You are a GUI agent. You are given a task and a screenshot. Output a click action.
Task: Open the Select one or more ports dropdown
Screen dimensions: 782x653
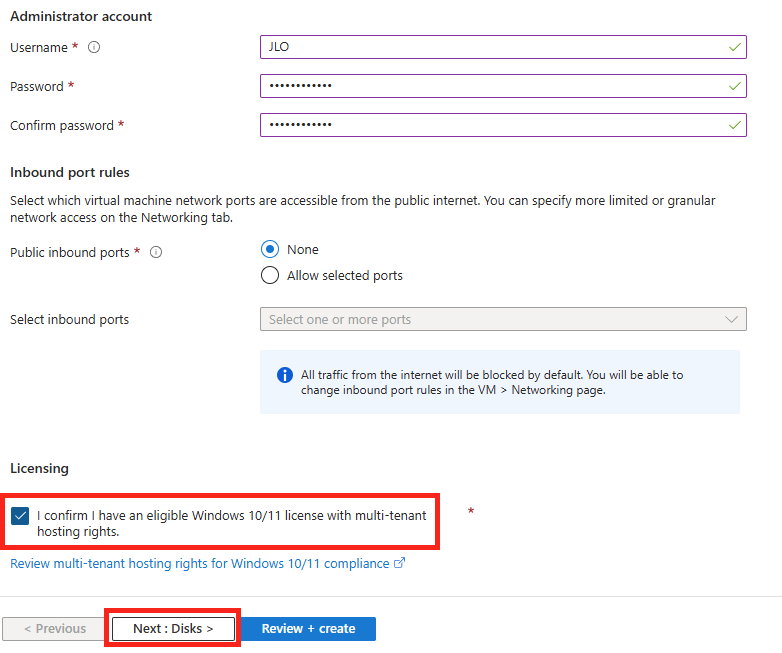coord(503,319)
